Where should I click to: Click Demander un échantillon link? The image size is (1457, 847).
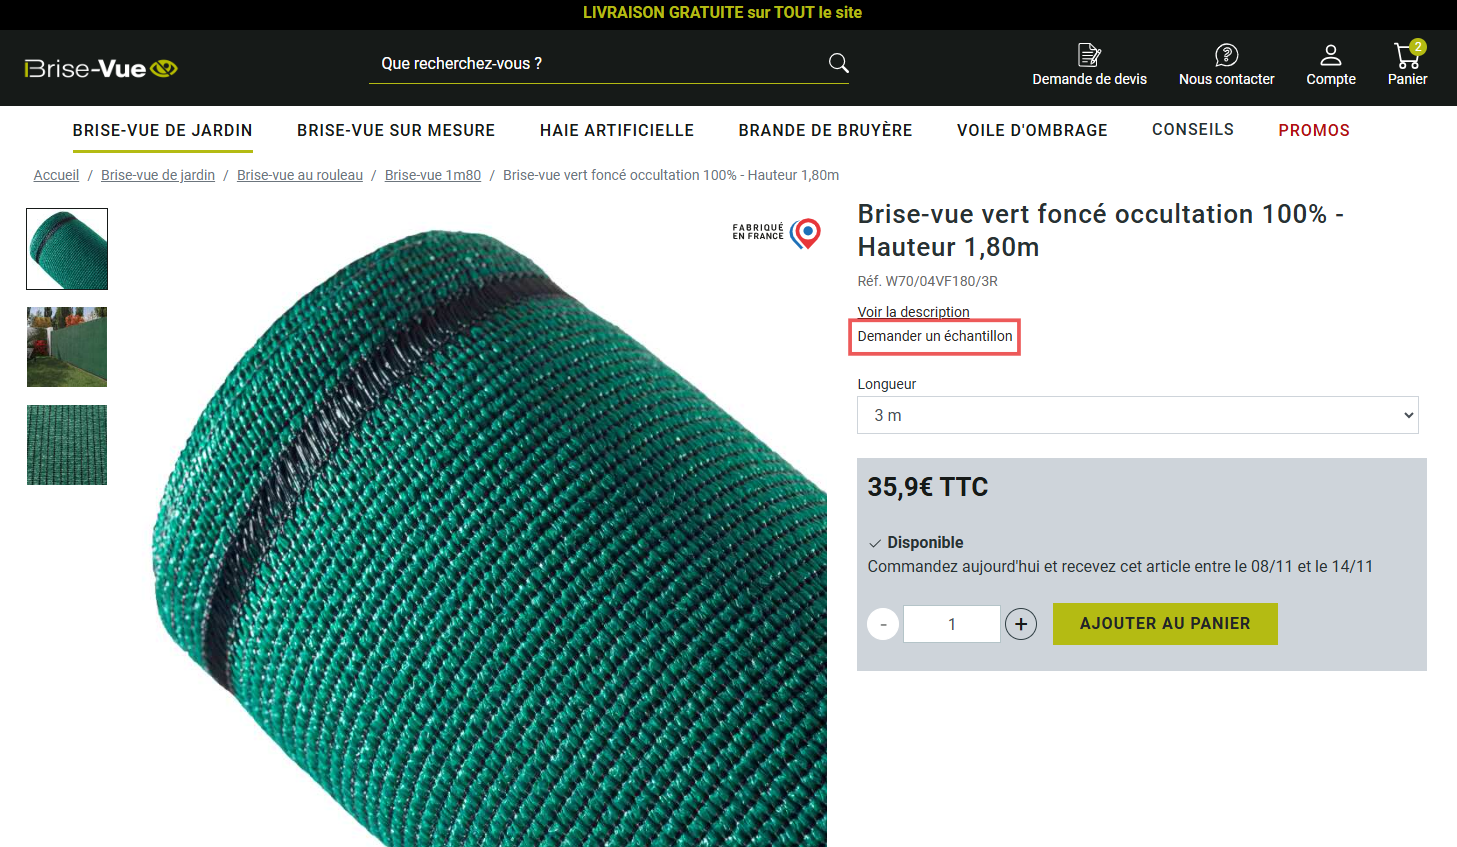(x=935, y=336)
